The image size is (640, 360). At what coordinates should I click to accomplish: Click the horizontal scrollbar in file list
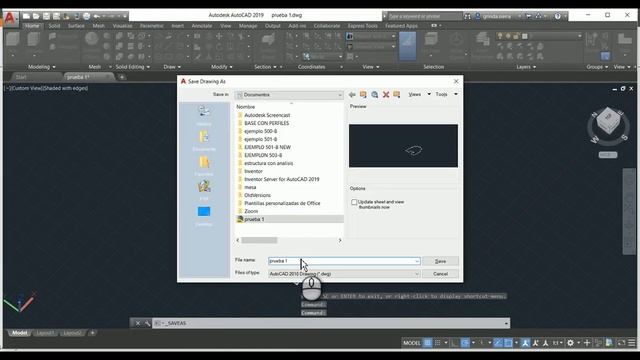pyautogui.click(x=259, y=240)
